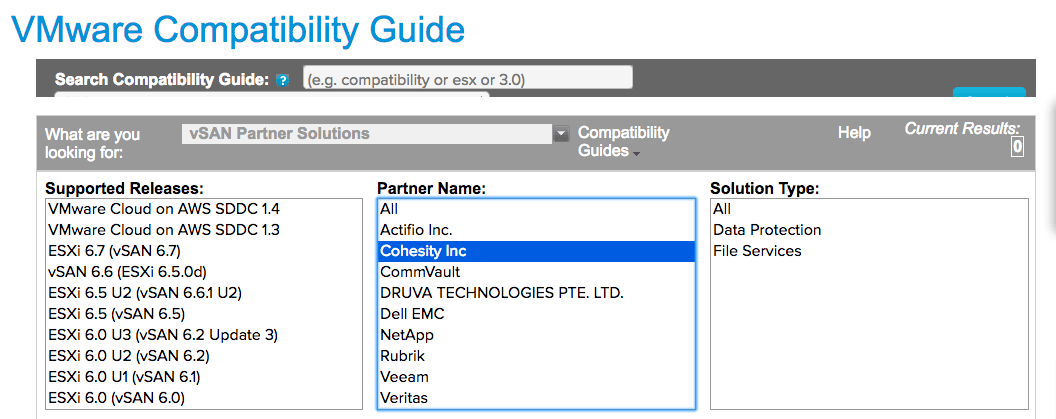Image resolution: width=1056 pixels, height=419 pixels.
Task: Choose Dell EMC partner
Action: click(412, 314)
